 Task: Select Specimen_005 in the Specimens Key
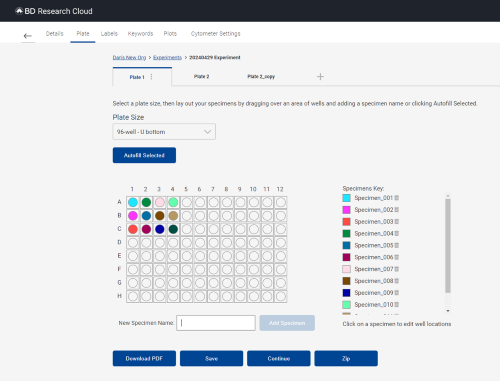374,245
